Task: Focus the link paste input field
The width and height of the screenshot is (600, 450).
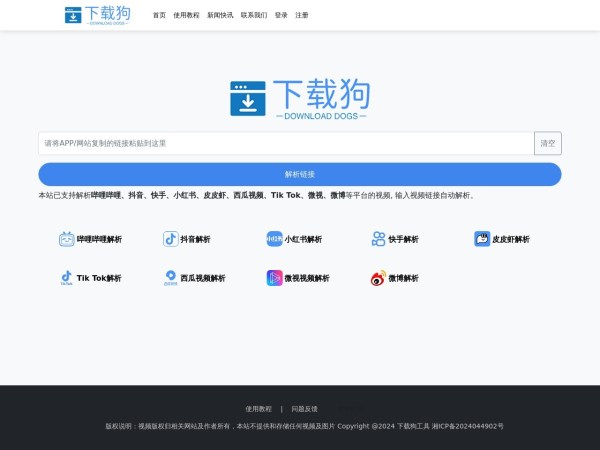Action: pyautogui.click(x=286, y=143)
